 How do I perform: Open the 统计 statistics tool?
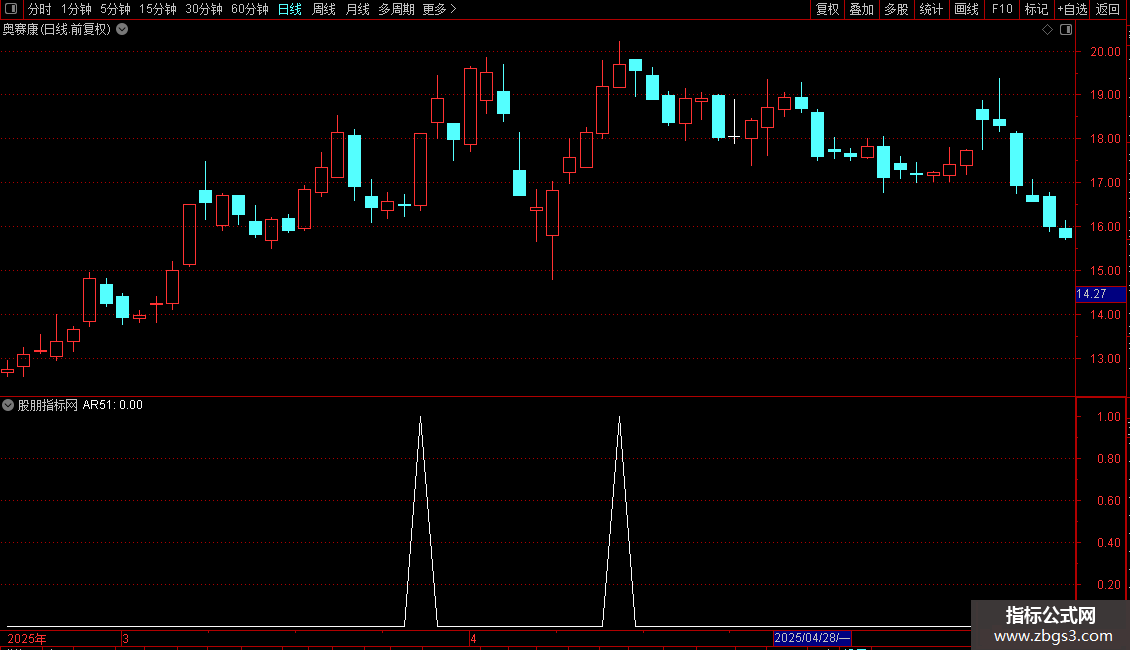click(931, 9)
